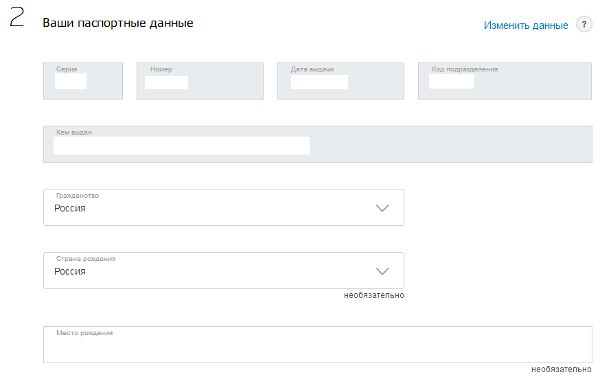Select the 'Серия' passport field

pos(83,81)
